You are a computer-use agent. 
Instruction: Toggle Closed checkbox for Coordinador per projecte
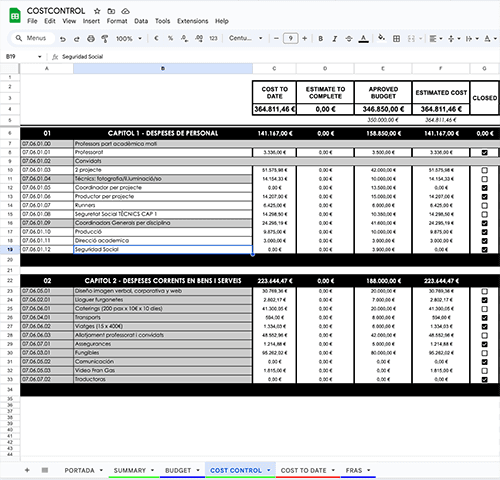coord(485,188)
